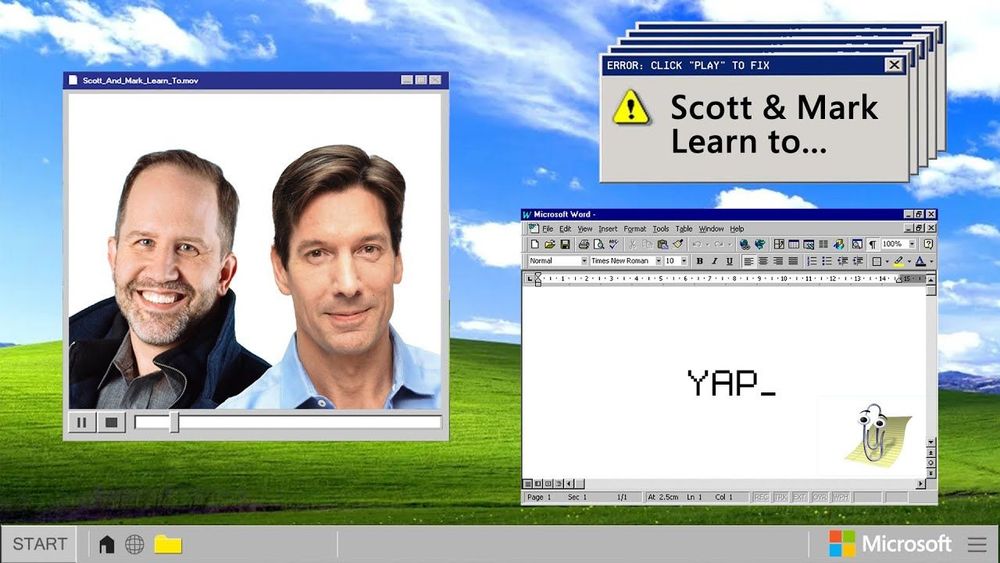
Task: Toggle the OVR overtype status indicator
Action: 820,497
